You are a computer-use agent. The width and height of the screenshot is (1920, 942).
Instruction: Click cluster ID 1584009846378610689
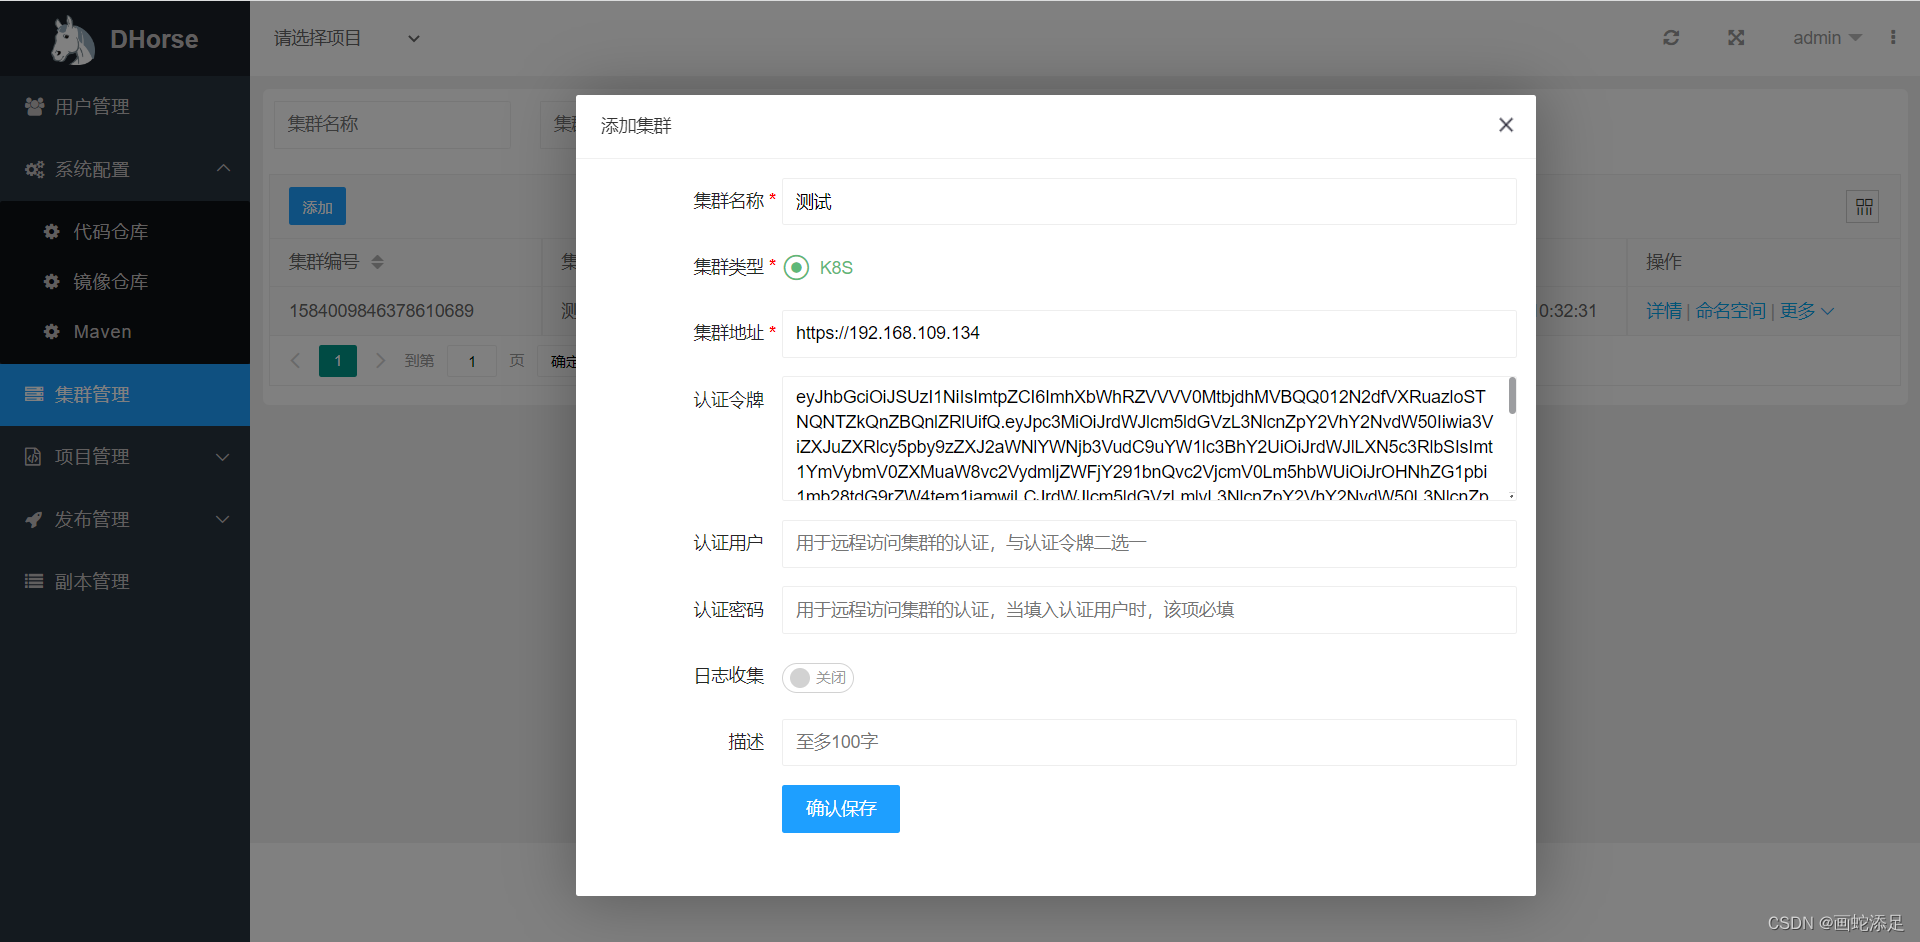point(381,311)
